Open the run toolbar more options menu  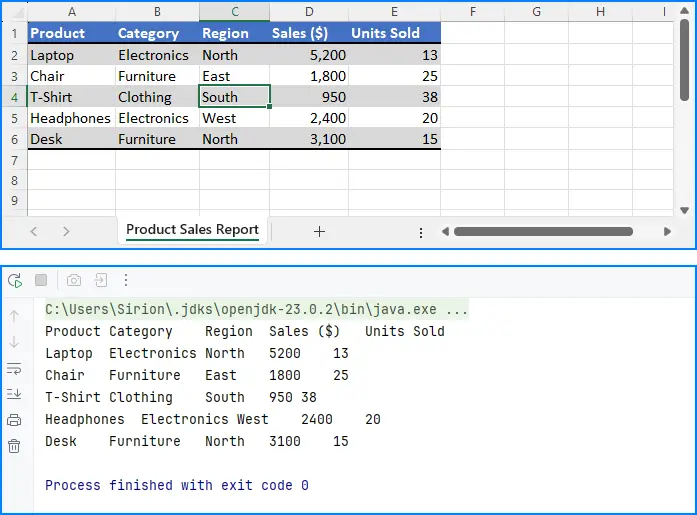tap(126, 281)
